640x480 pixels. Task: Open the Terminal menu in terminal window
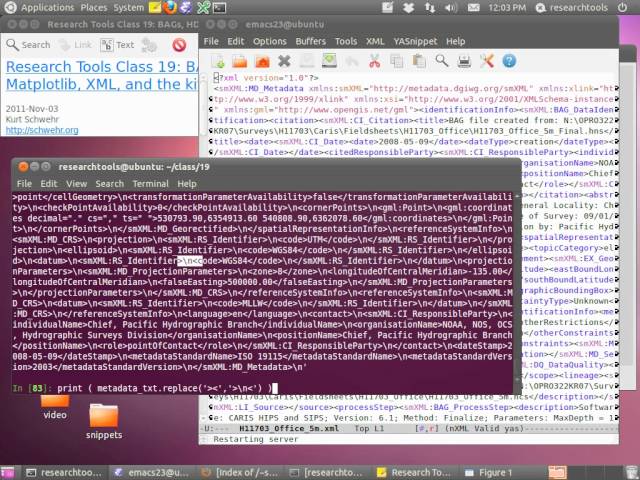pos(150,184)
